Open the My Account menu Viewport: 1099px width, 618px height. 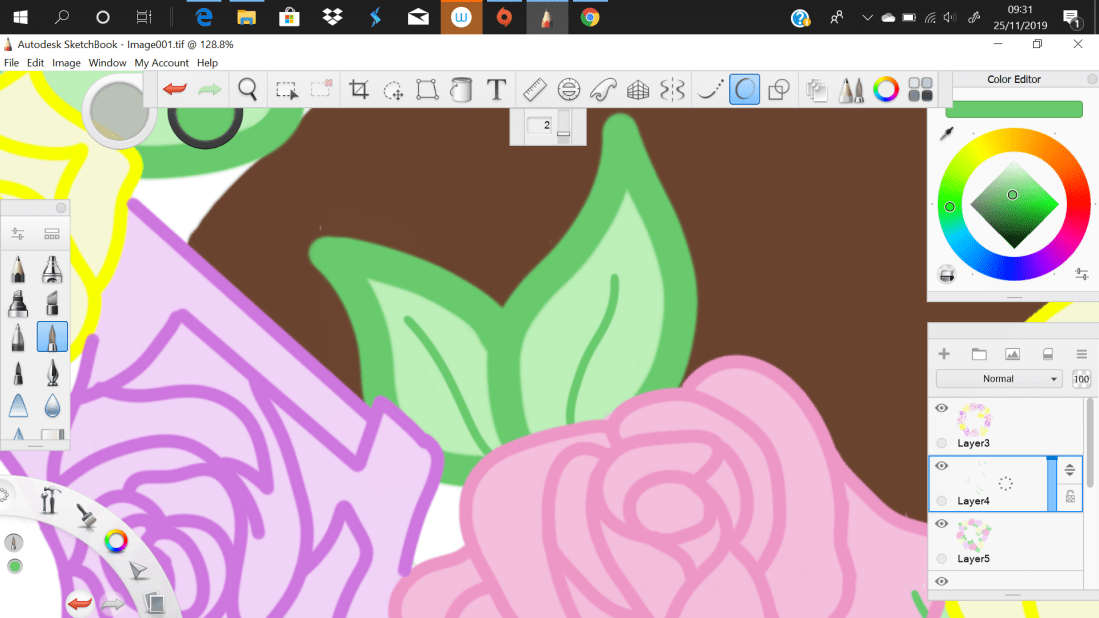161,62
